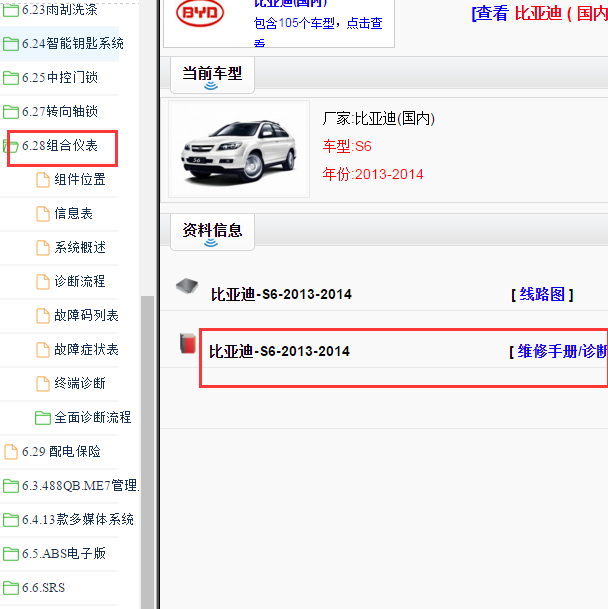This screenshot has height=609, width=608.
Task: Open the 故障症状表 document
Action: pyautogui.click(x=86, y=350)
